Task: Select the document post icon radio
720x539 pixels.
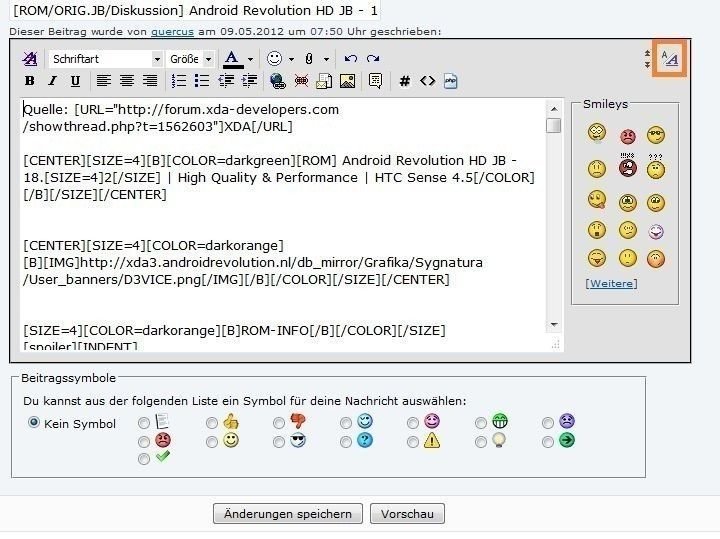Action: click(x=144, y=422)
